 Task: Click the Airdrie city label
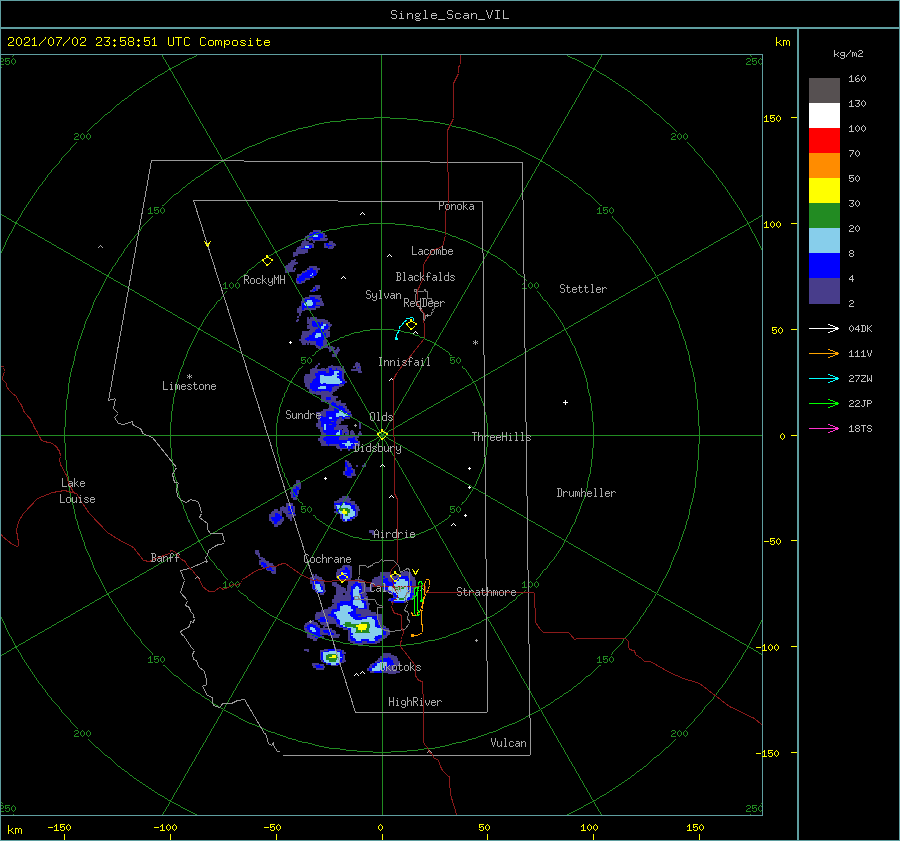pos(394,534)
